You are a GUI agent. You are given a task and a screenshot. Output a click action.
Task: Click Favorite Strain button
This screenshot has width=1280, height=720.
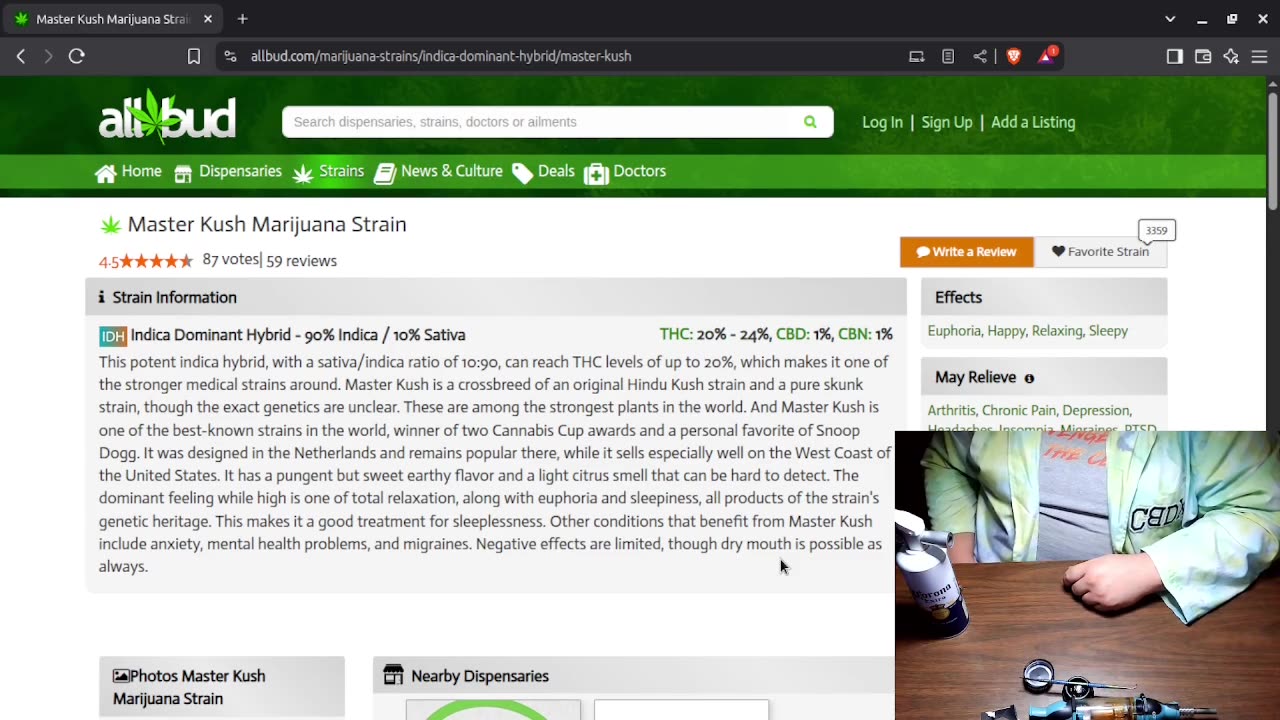[x=1100, y=252]
